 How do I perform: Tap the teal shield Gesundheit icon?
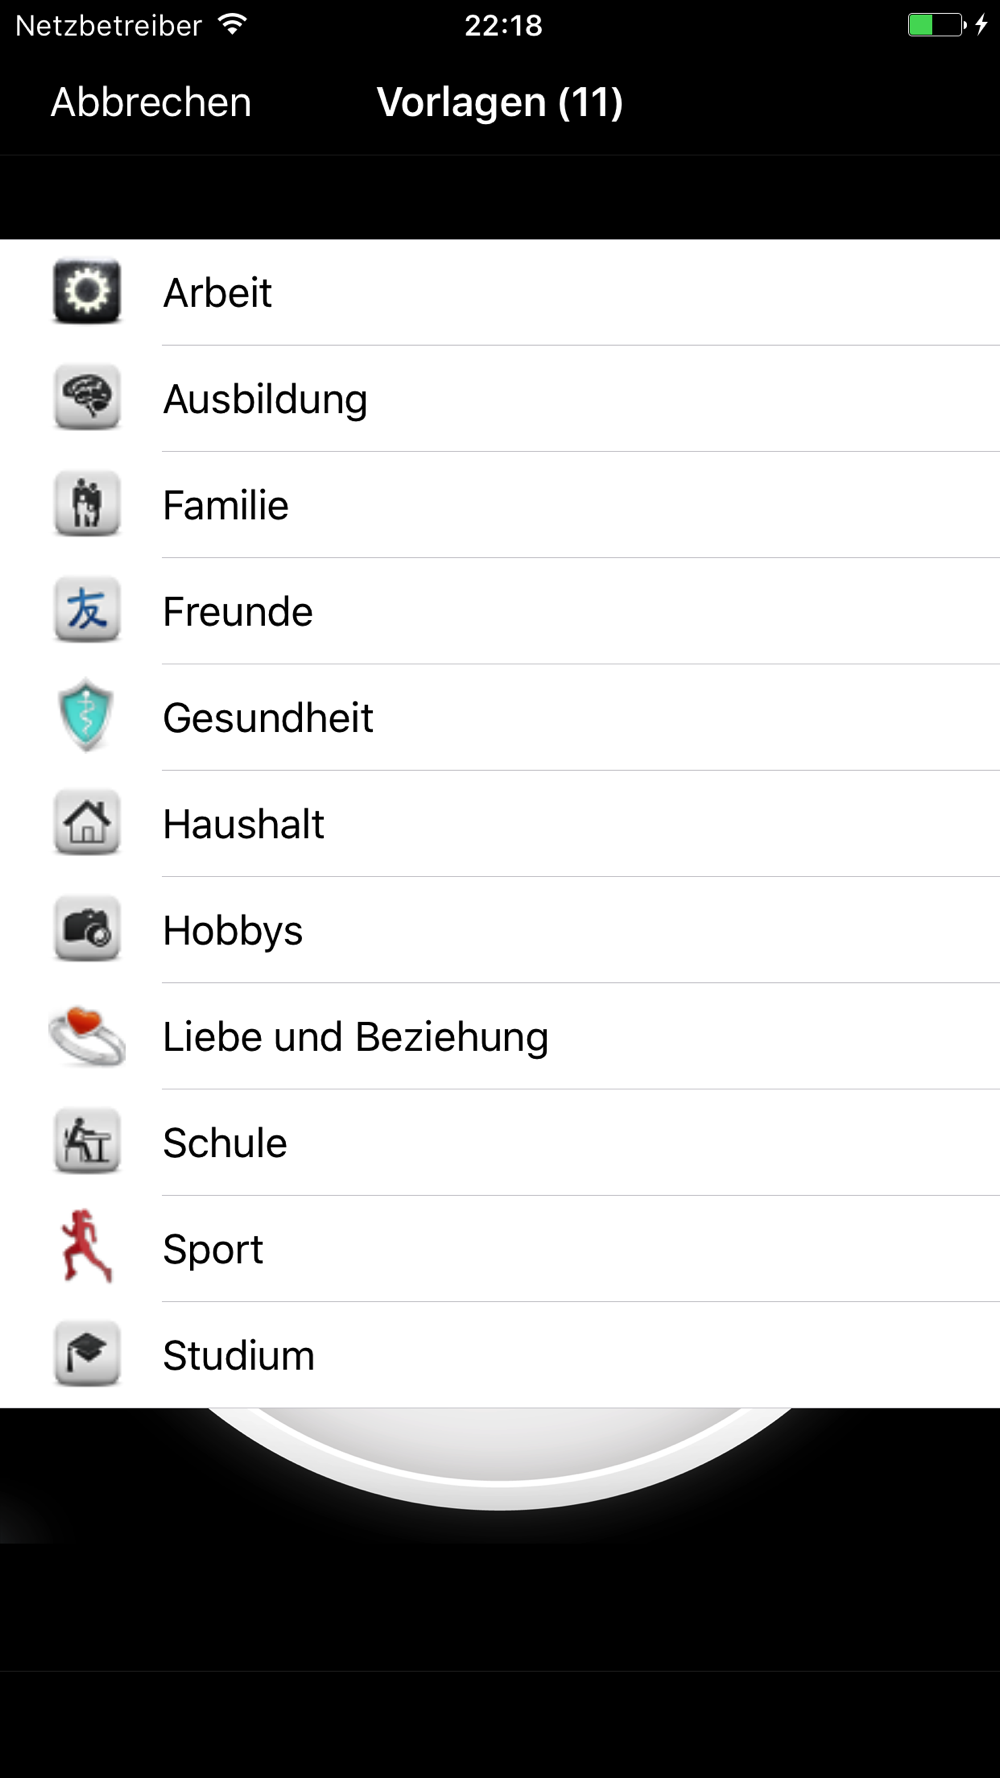pyautogui.click(x=87, y=716)
